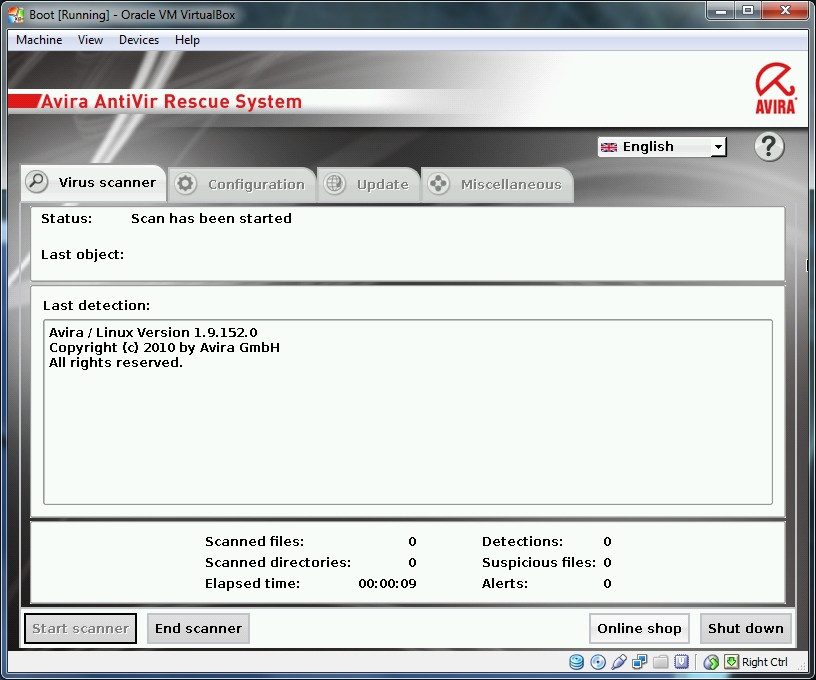Click the Avira umbrella logo
816x680 pixels.
coord(775,88)
